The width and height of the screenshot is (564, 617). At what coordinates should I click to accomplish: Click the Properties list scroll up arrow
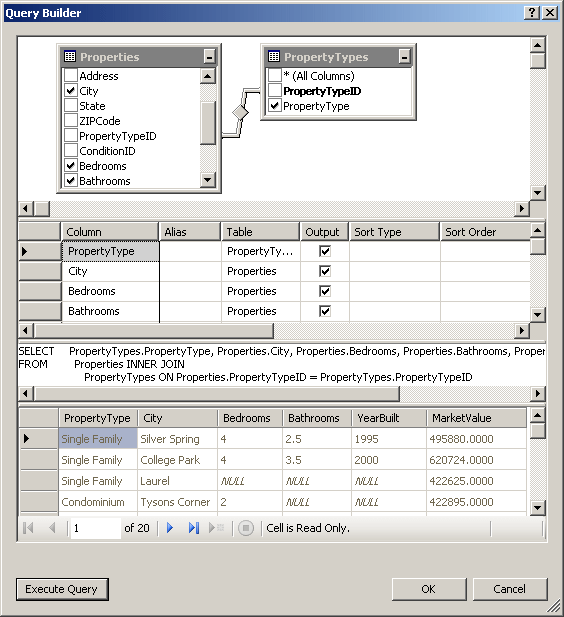click(x=207, y=76)
